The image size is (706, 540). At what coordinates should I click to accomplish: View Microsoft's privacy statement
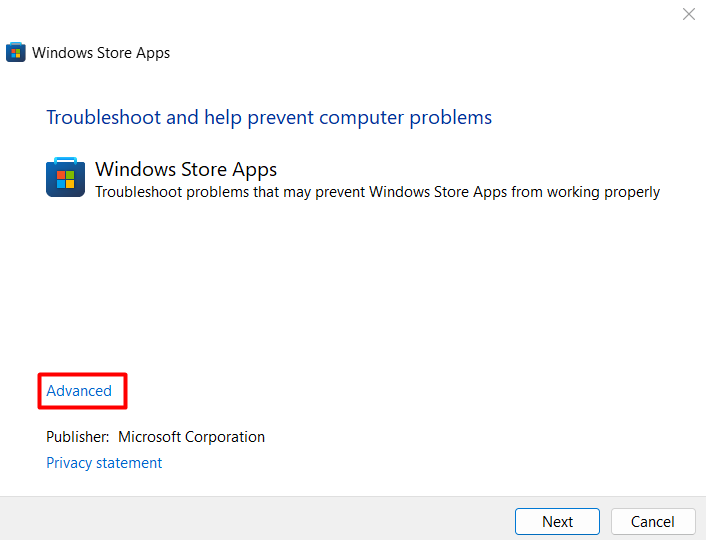[104, 463]
